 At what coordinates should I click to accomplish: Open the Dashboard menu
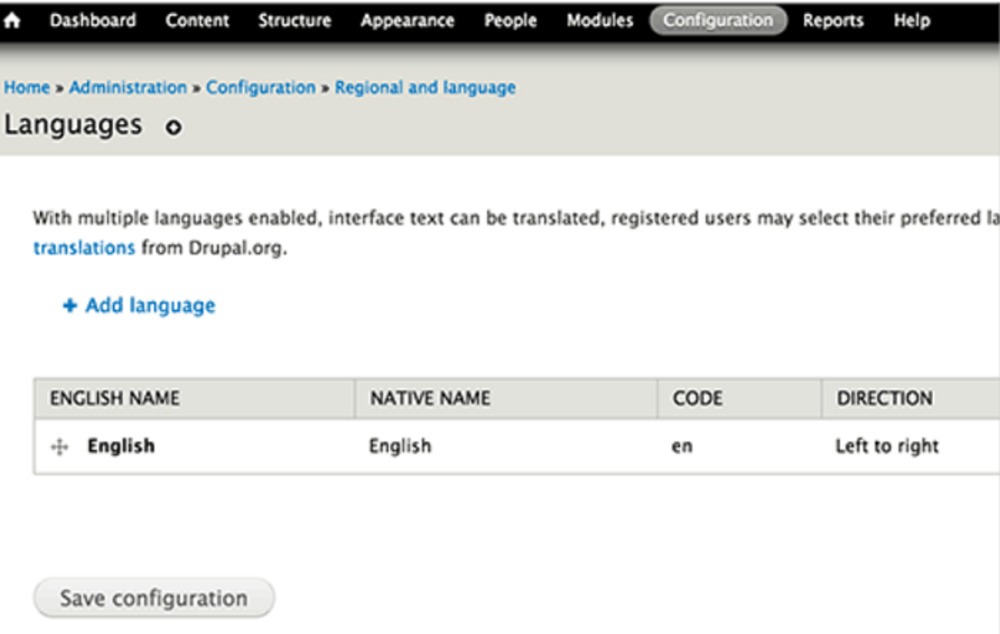(x=93, y=21)
